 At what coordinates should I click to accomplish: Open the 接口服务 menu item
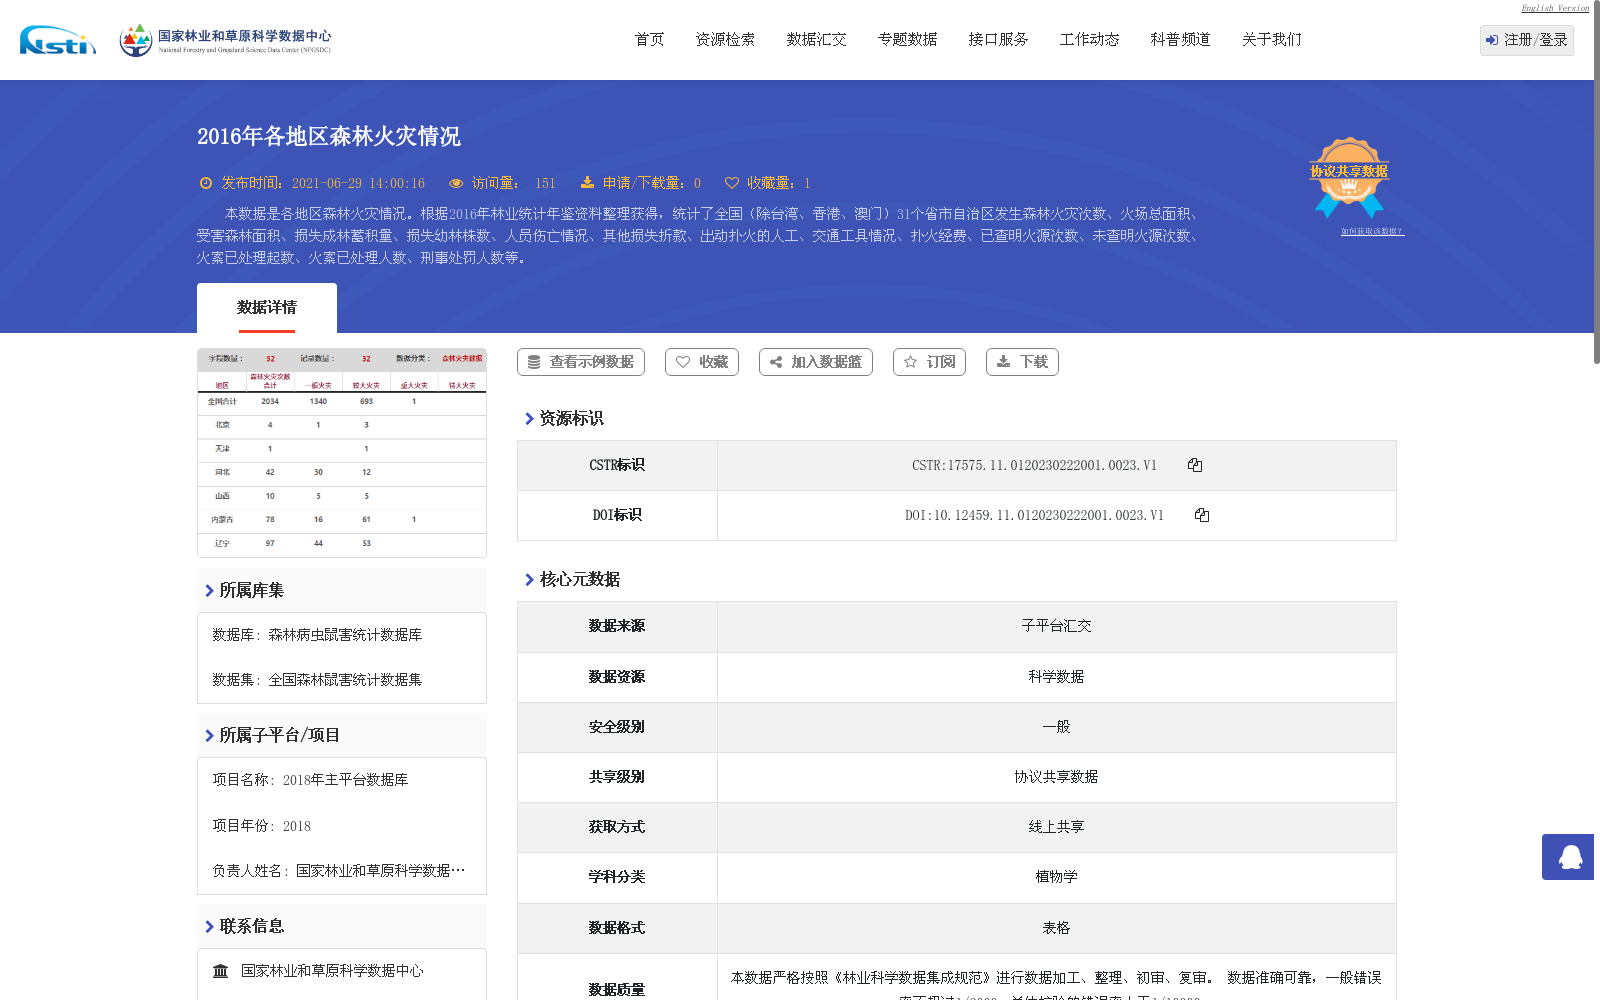(x=998, y=40)
